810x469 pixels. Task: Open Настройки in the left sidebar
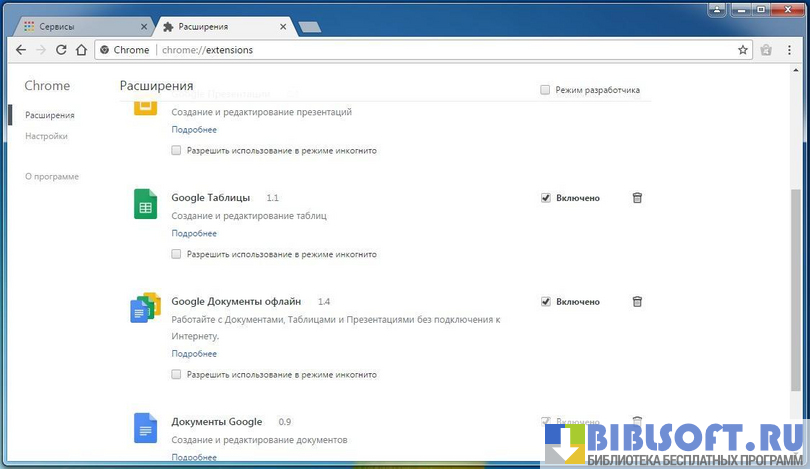46,136
